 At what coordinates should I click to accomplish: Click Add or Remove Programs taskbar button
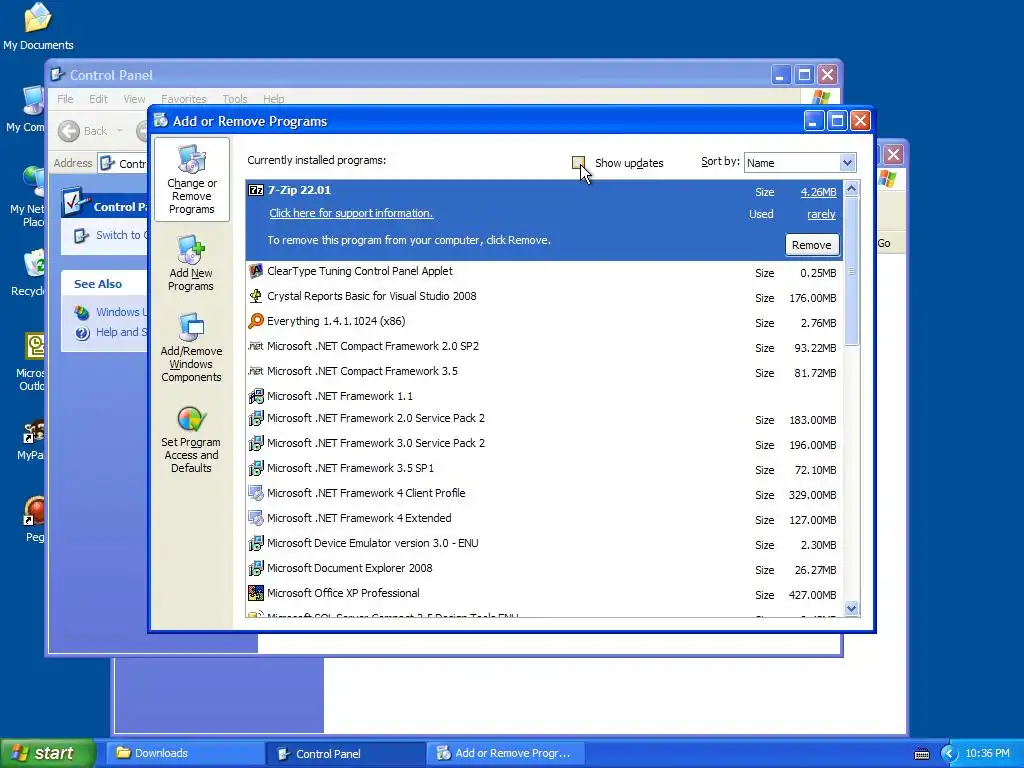point(506,753)
